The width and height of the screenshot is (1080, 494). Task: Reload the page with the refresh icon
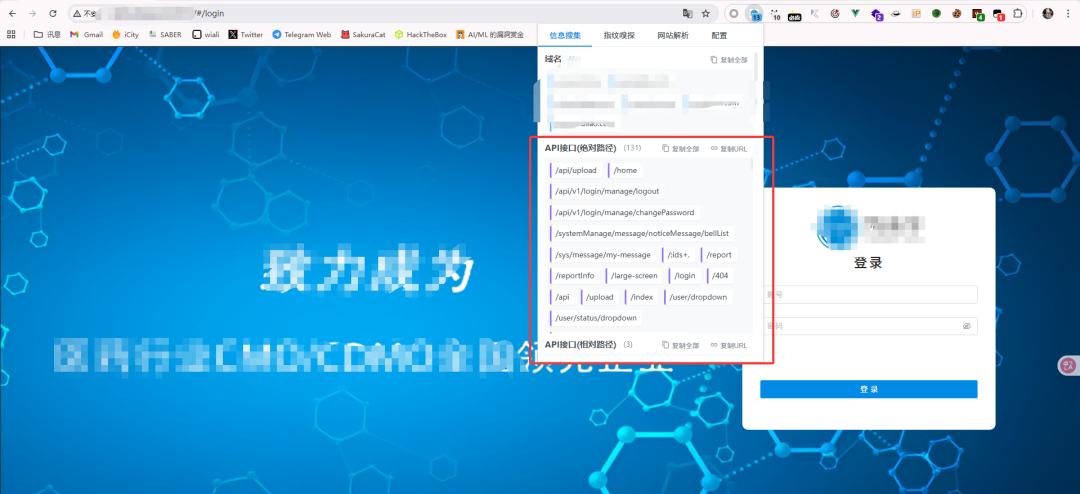52,13
